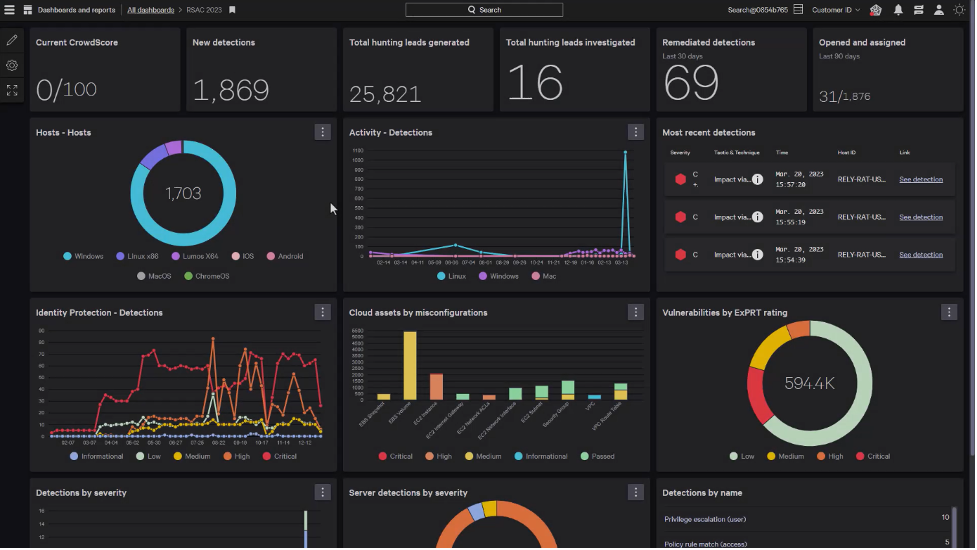This screenshot has width=977, height=550.
Task: Open the hamburger navigation menu
Action: click(9, 10)
